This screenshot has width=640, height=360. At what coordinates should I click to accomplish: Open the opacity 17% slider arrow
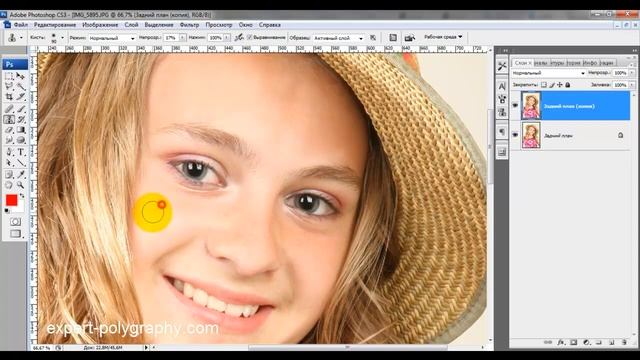click(x=182, y=38)
